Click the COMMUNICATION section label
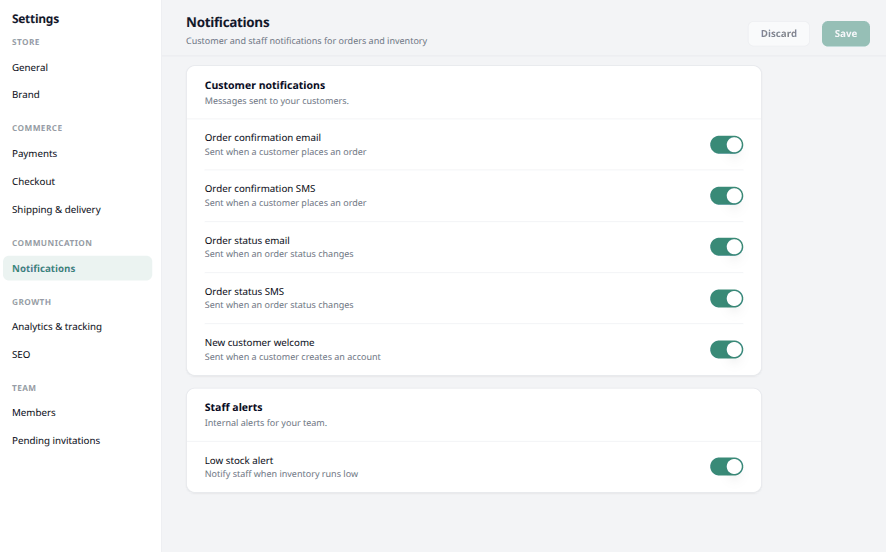Screen dimensions: 886x552 point(52,243)
